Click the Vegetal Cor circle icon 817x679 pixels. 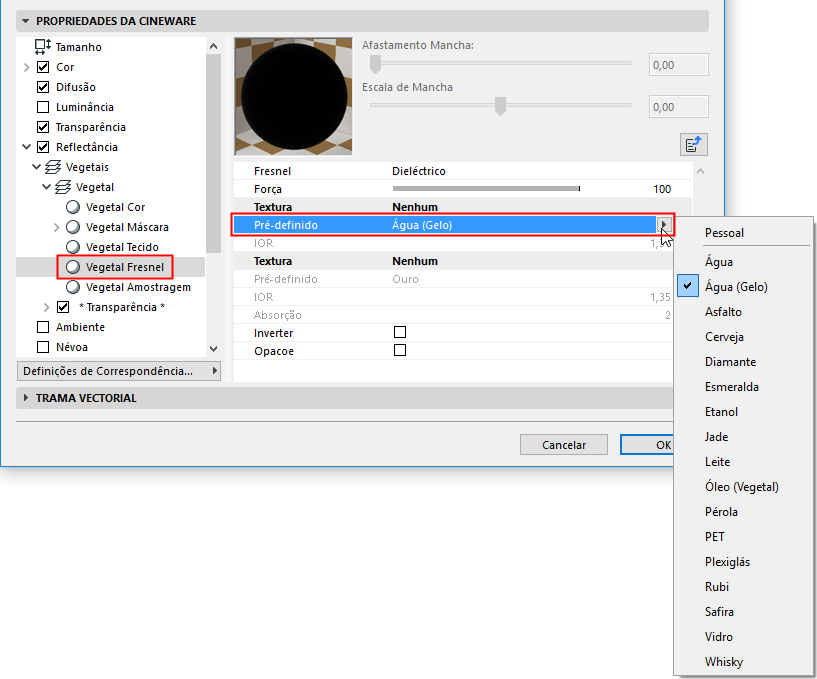[x=73, y=207]
